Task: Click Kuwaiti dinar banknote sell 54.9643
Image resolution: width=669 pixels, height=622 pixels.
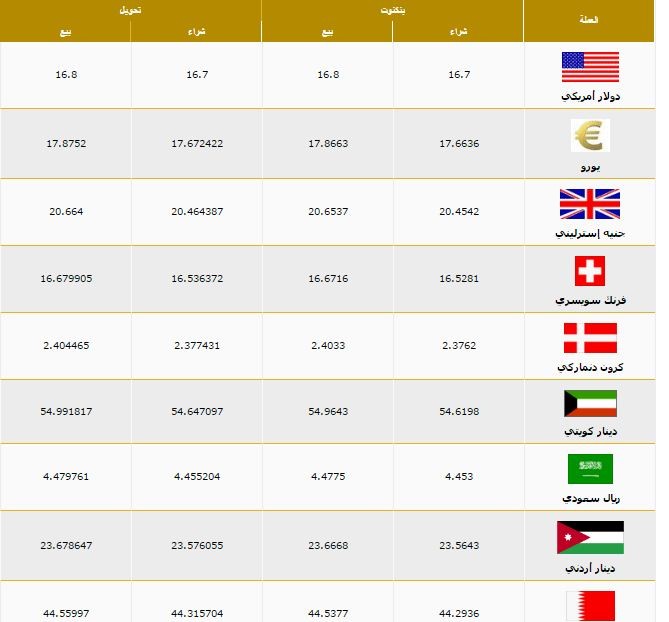Action: [328, 412]
